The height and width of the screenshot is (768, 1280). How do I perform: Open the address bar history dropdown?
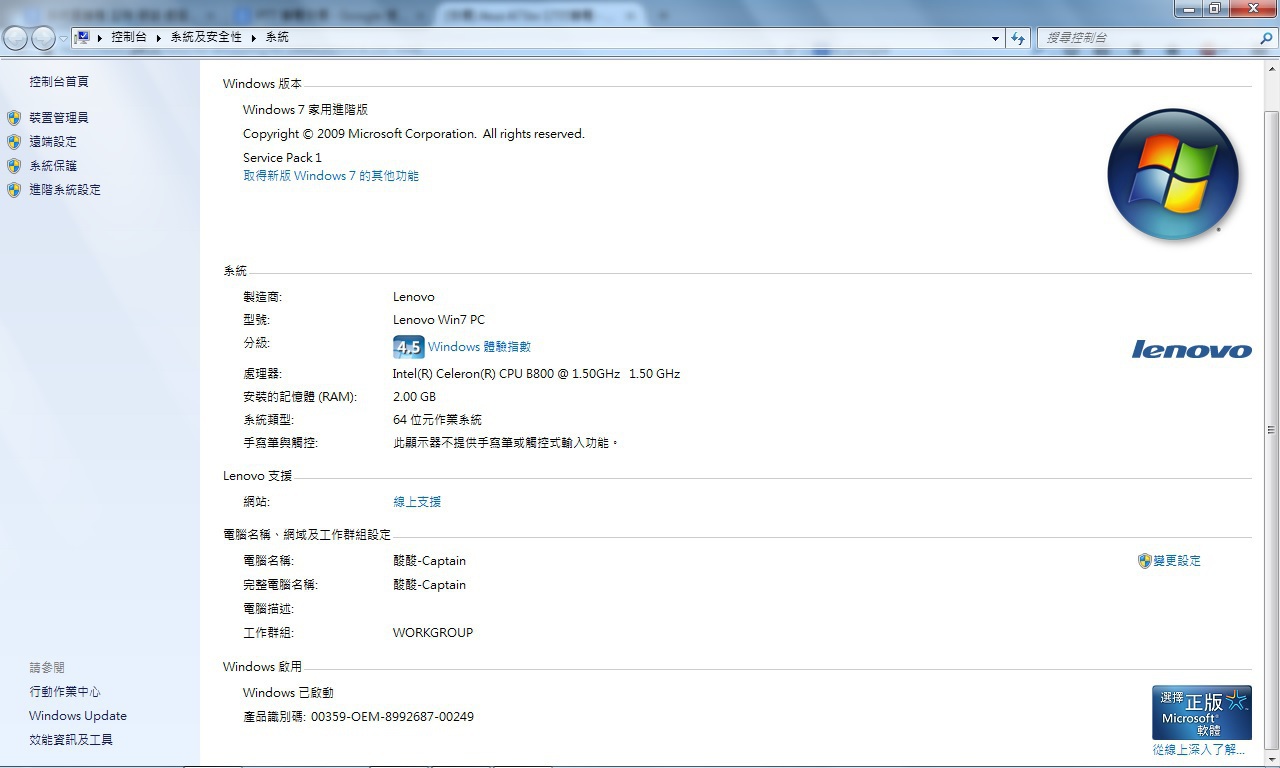[995, 38]
